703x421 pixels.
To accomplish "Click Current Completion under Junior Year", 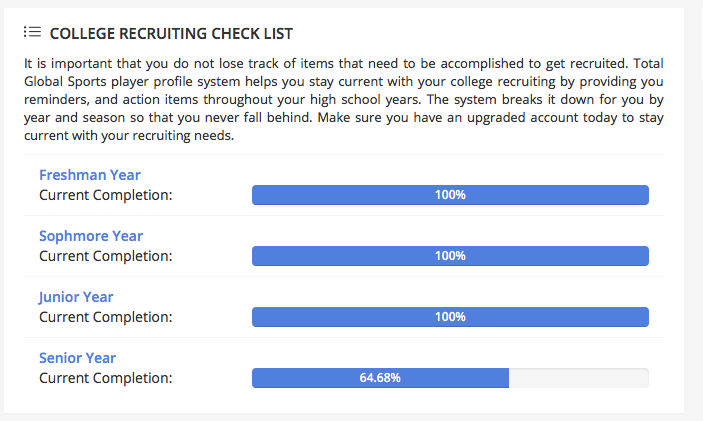I will pyautogui.click(x=106, y=317).
